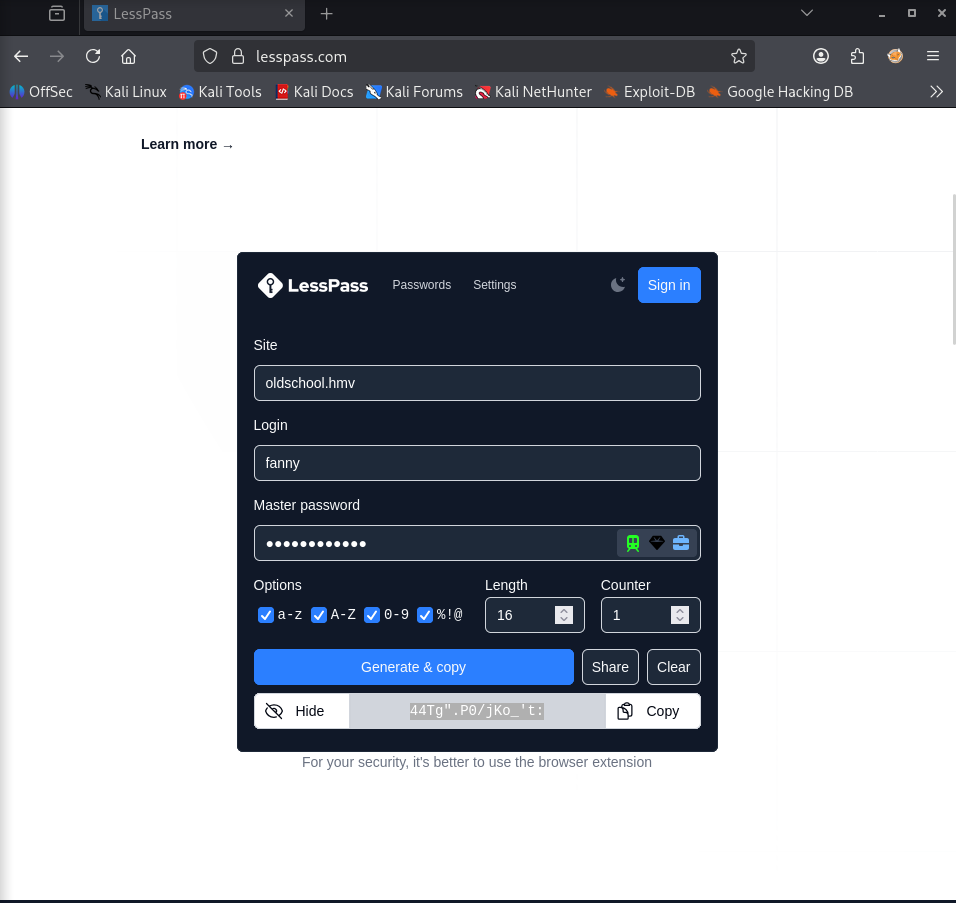Select the LessPass browser tab
The width and height of the screenshot is (956, 903).
click(194, 14)
